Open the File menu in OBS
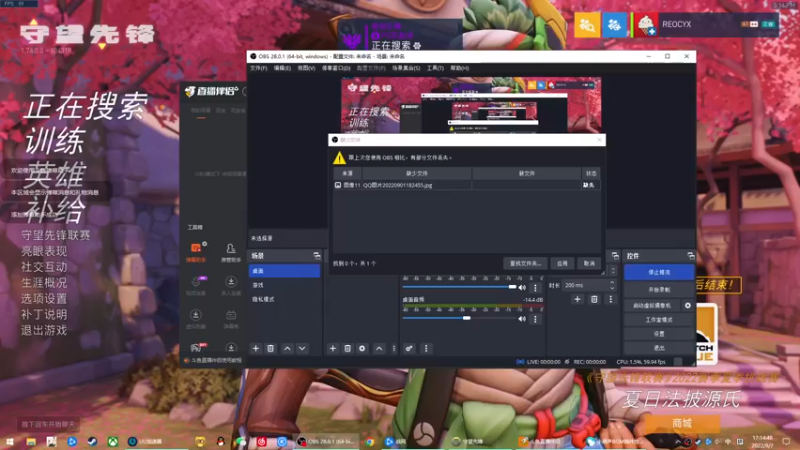 258,68
